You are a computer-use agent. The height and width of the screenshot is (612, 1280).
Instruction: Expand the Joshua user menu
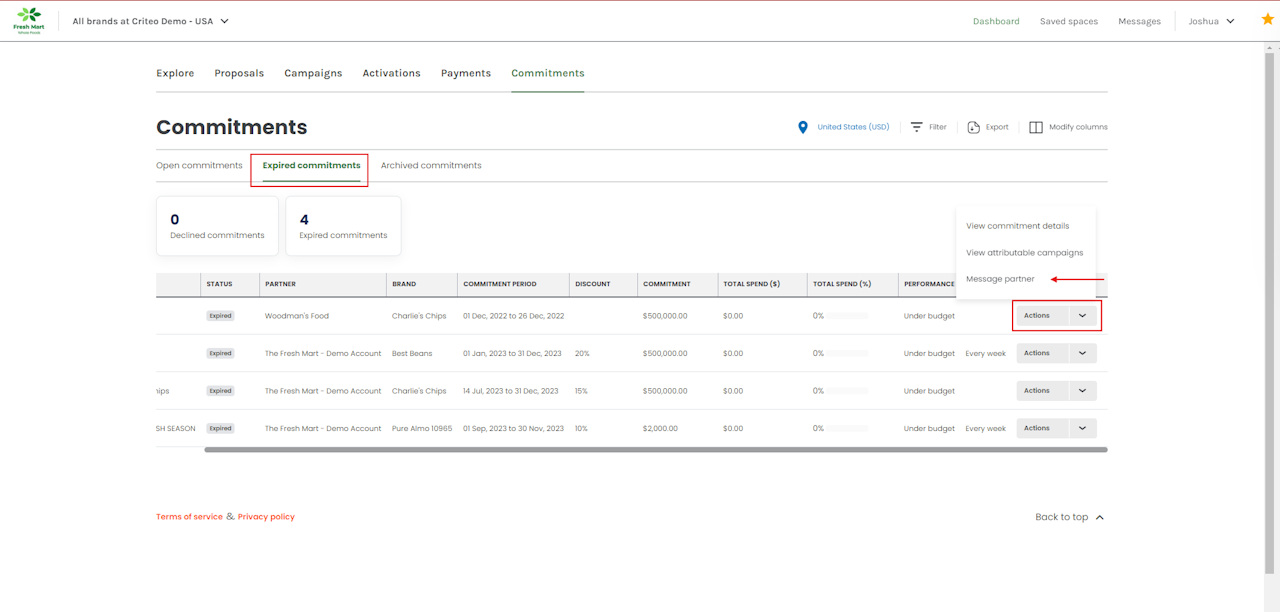[1211, 21]
